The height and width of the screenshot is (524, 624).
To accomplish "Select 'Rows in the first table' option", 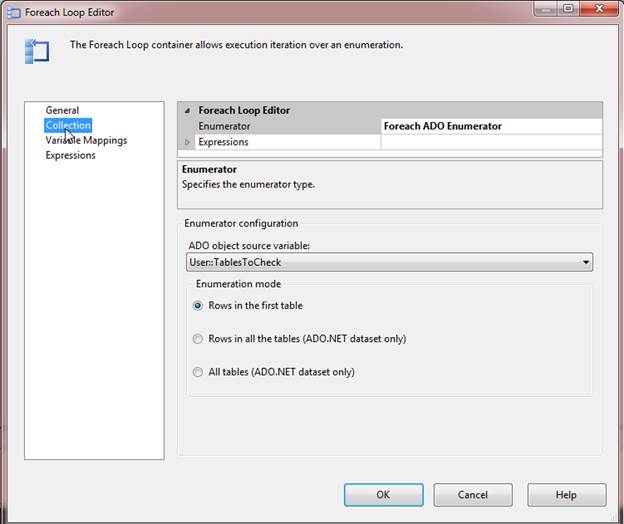I will pos(198,306).
